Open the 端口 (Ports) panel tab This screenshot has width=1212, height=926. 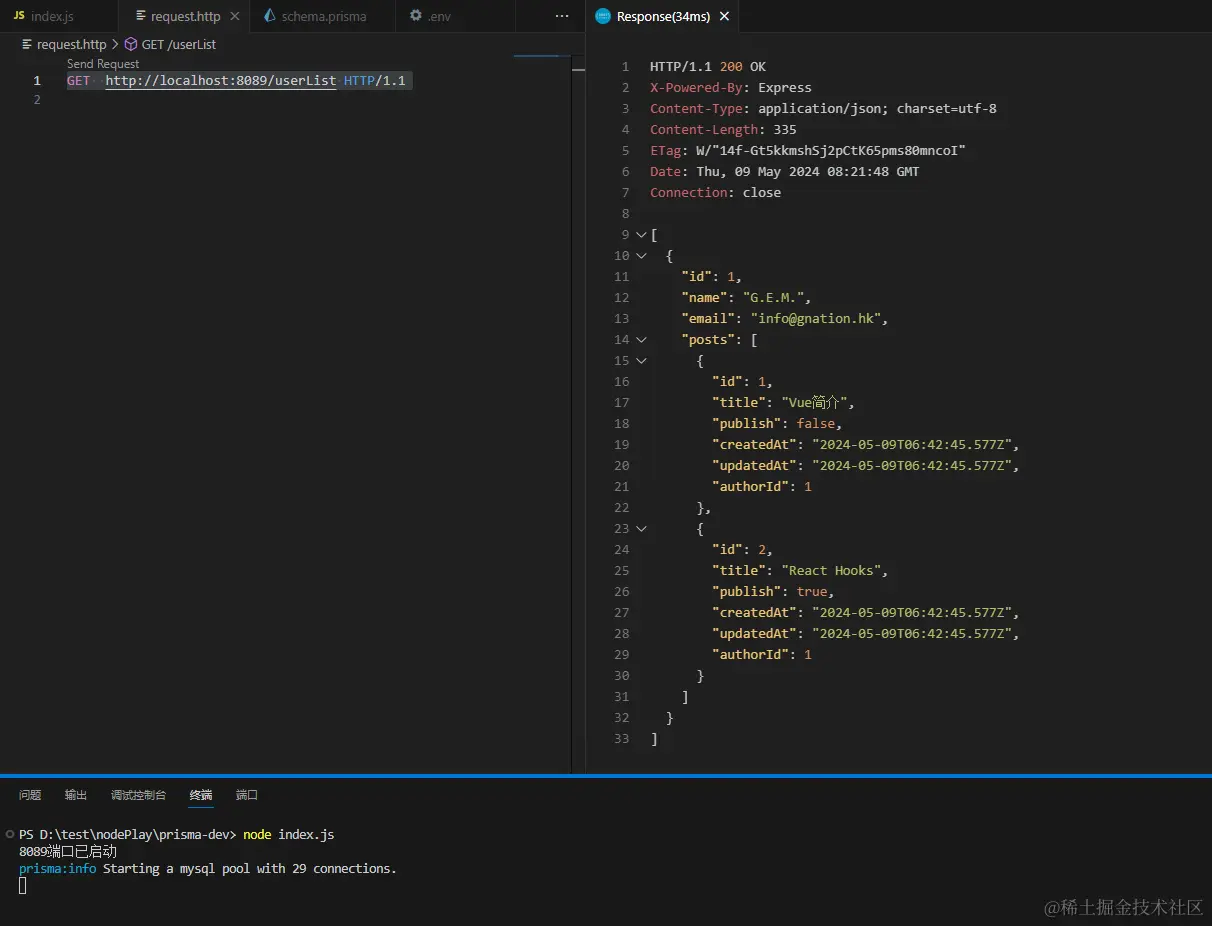[x=247, y=796]
